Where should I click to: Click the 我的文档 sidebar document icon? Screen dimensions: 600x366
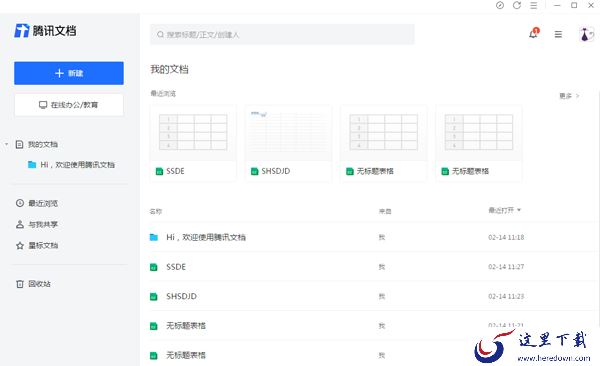point(19,144)
